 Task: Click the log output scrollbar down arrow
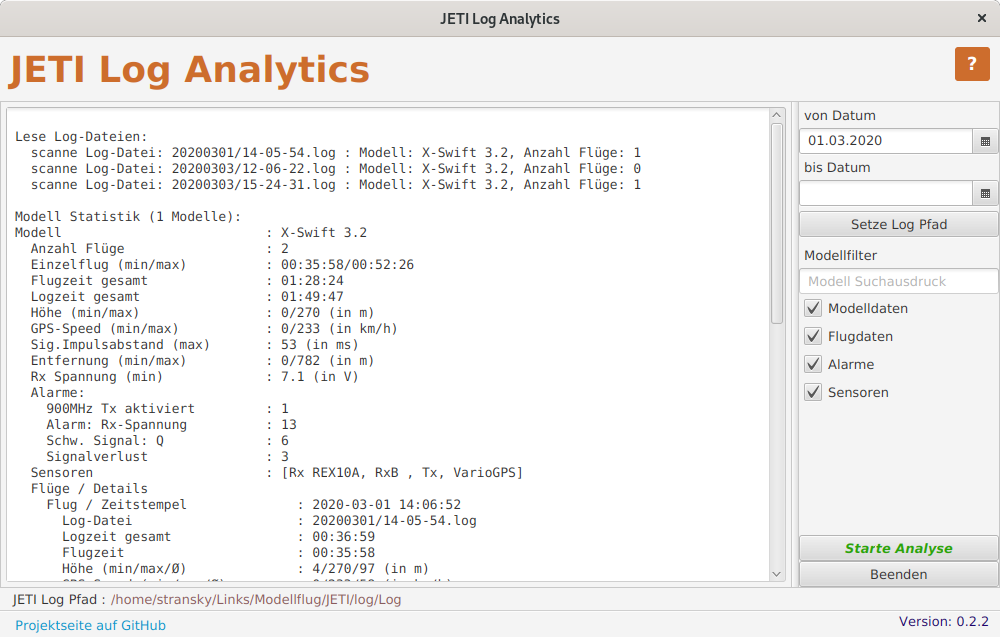tap(776, 574)
